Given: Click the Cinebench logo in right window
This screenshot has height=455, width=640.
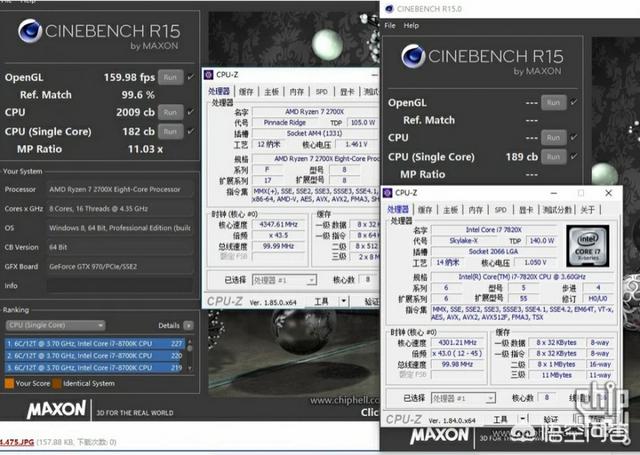Looking at the screenshot, I should tap(482, 60).
